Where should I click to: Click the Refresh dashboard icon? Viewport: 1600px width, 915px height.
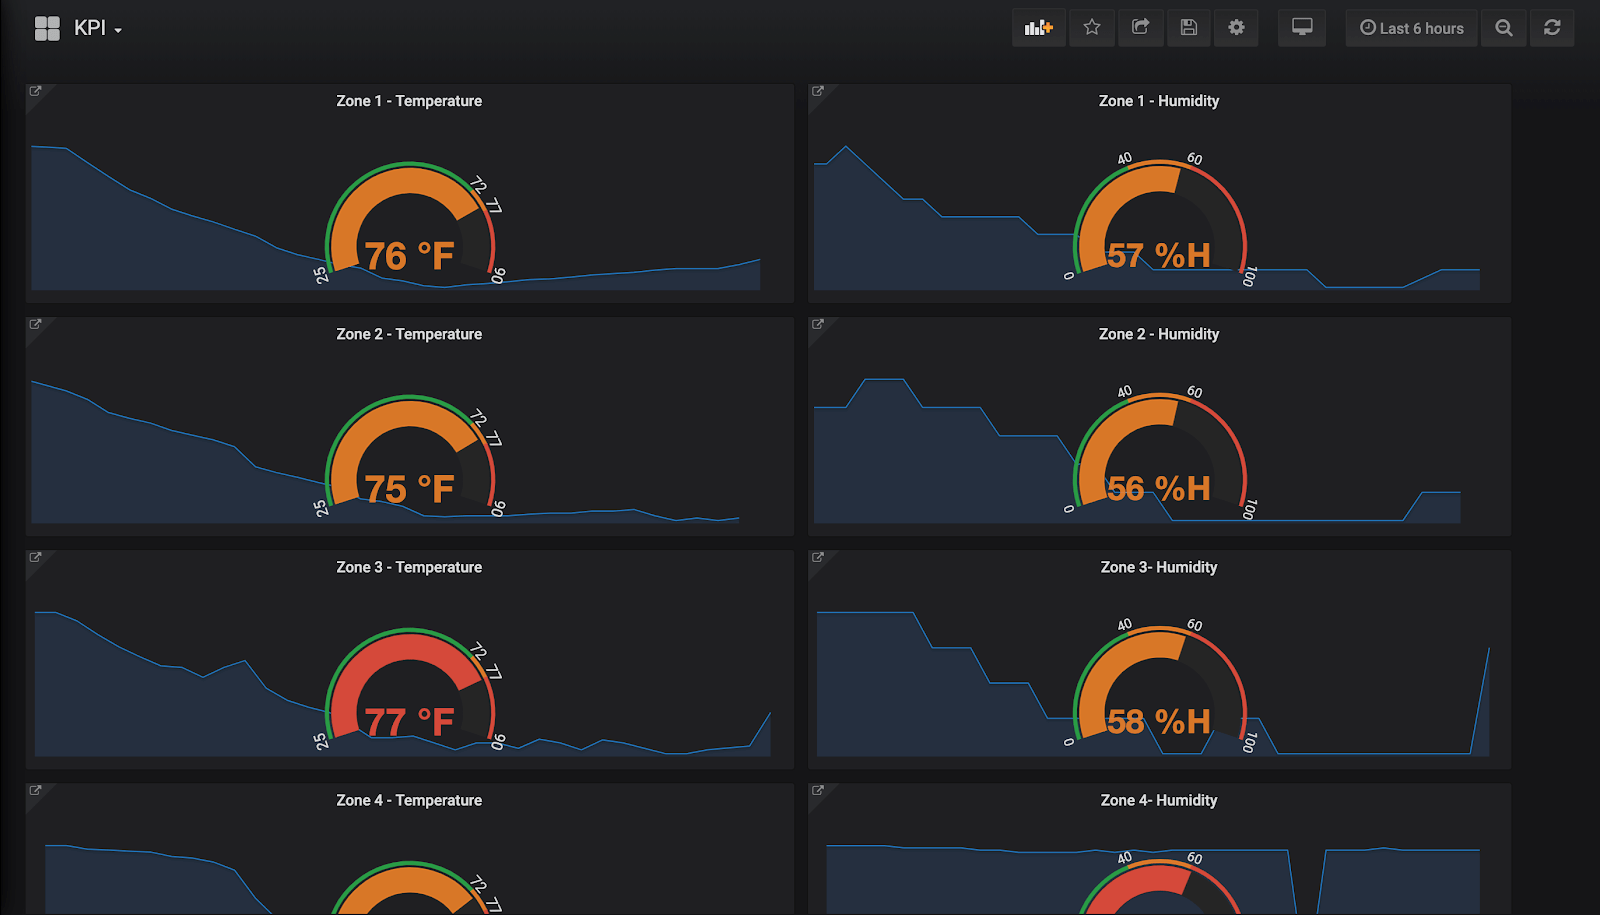(x=1552, y=27)
